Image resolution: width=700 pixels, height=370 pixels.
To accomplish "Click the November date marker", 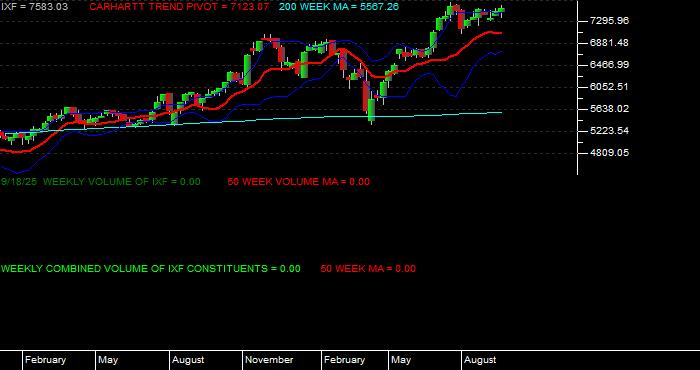I will pyautogui.click(x=269, y=360).
